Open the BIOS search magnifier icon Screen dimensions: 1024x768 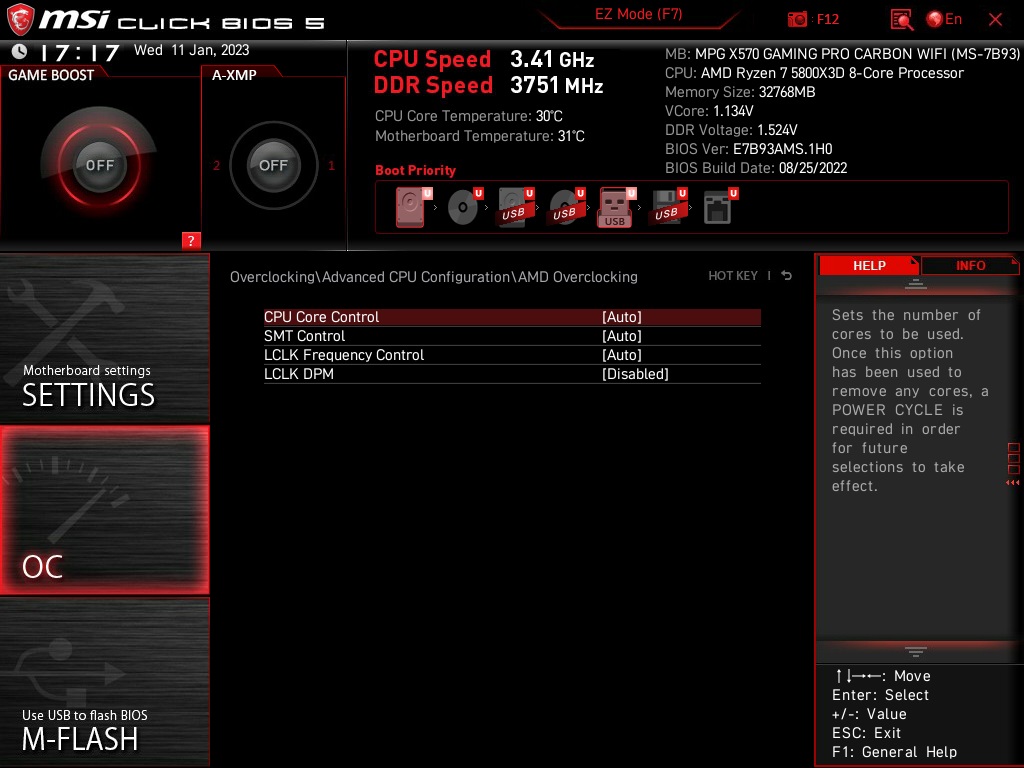901,20
